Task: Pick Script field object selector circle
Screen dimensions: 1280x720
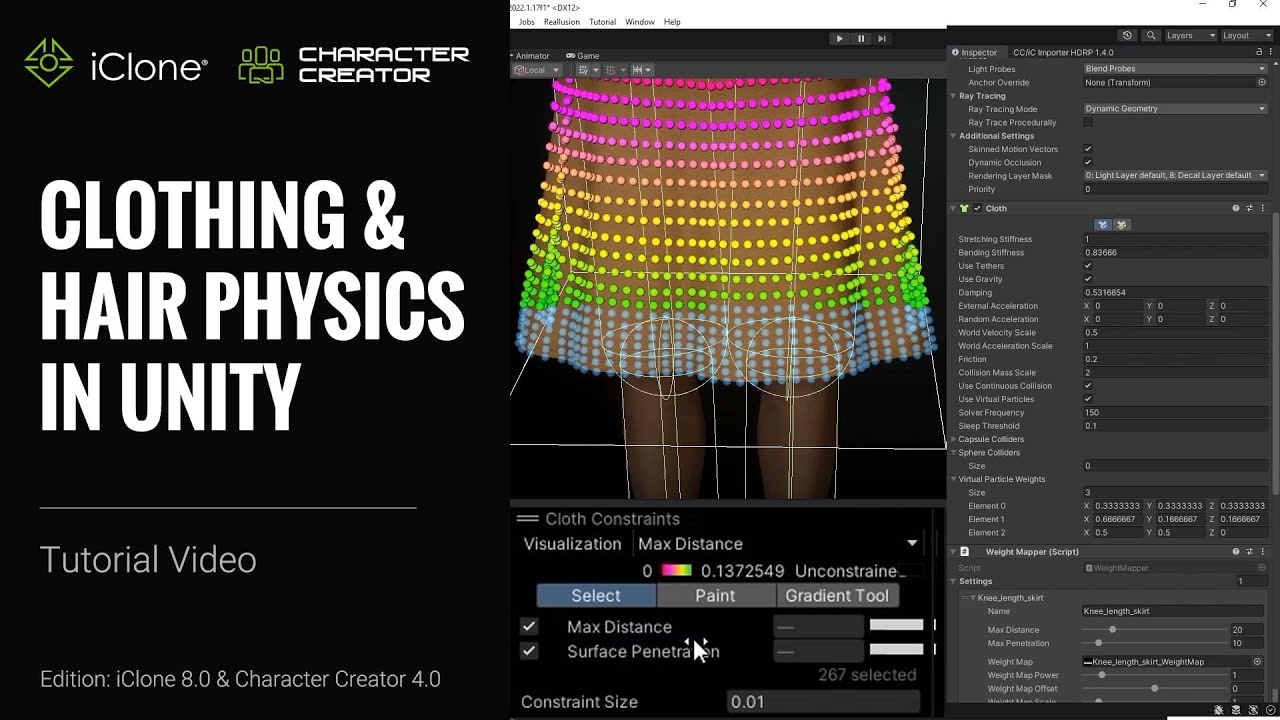Action: [x=1262, y=568]
